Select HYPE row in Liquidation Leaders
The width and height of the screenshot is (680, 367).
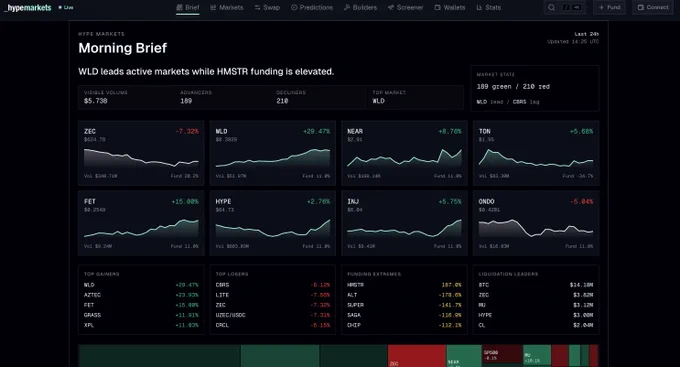[536, 315]
